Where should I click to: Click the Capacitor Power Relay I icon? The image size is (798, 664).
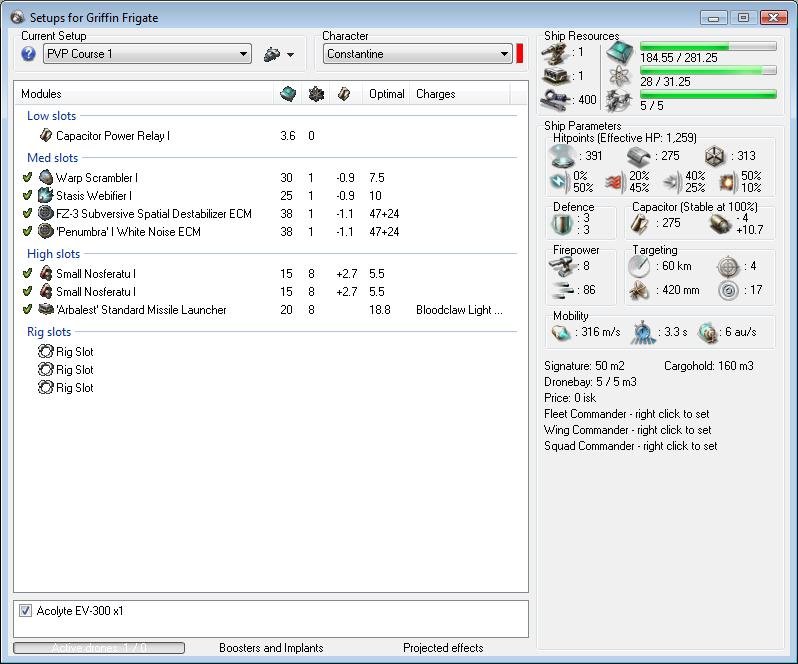pos(46,136)
